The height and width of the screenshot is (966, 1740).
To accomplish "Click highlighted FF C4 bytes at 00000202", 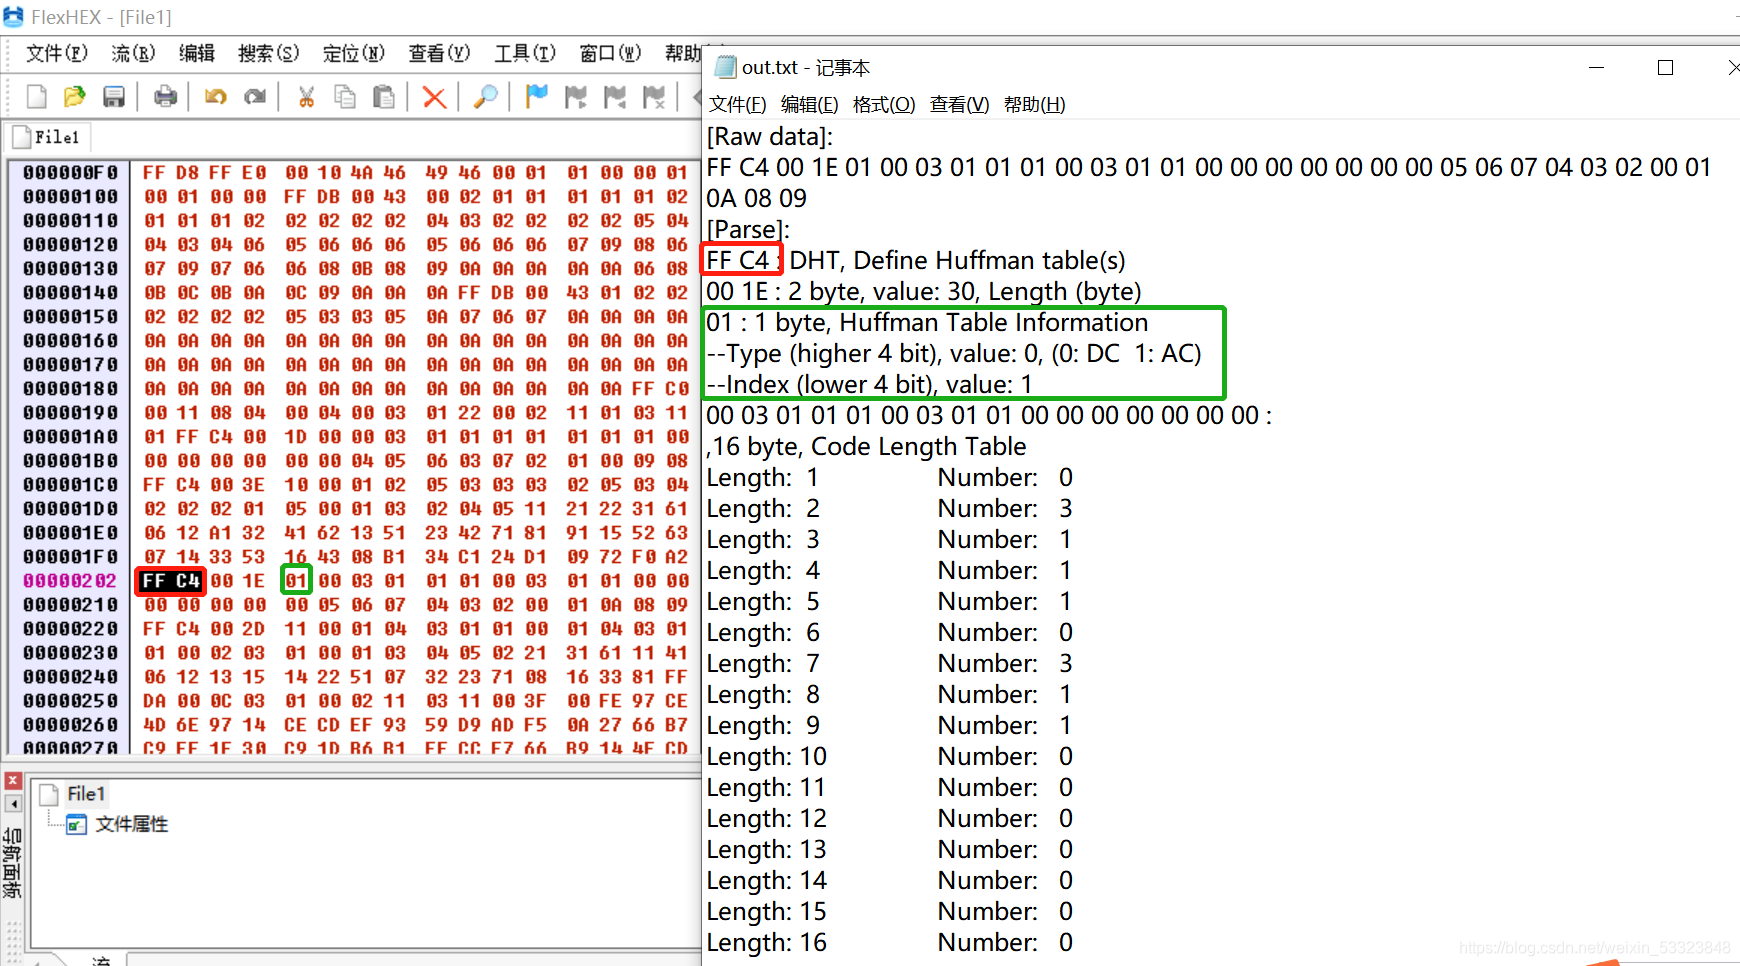I will tap(171, 581).
